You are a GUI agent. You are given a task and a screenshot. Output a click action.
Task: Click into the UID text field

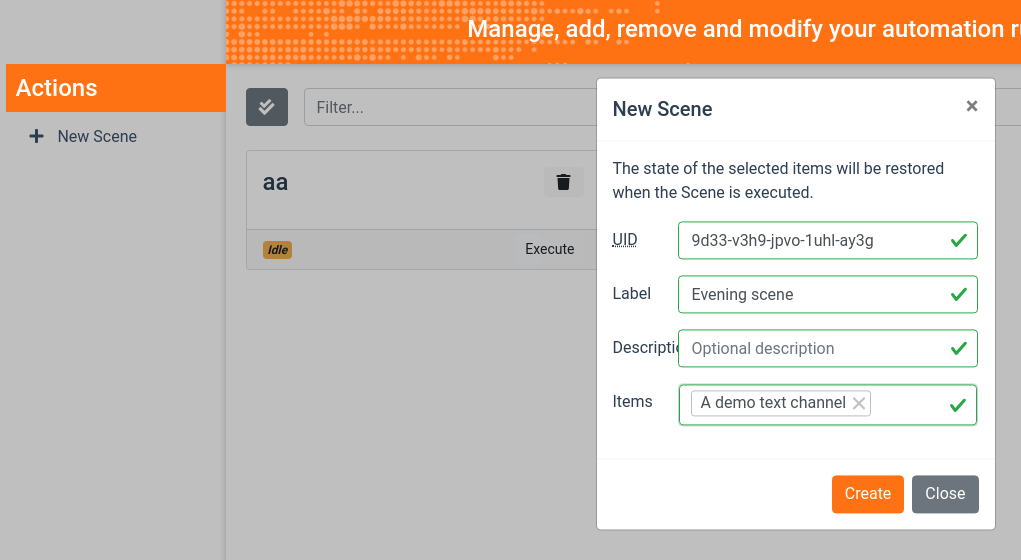810,240
